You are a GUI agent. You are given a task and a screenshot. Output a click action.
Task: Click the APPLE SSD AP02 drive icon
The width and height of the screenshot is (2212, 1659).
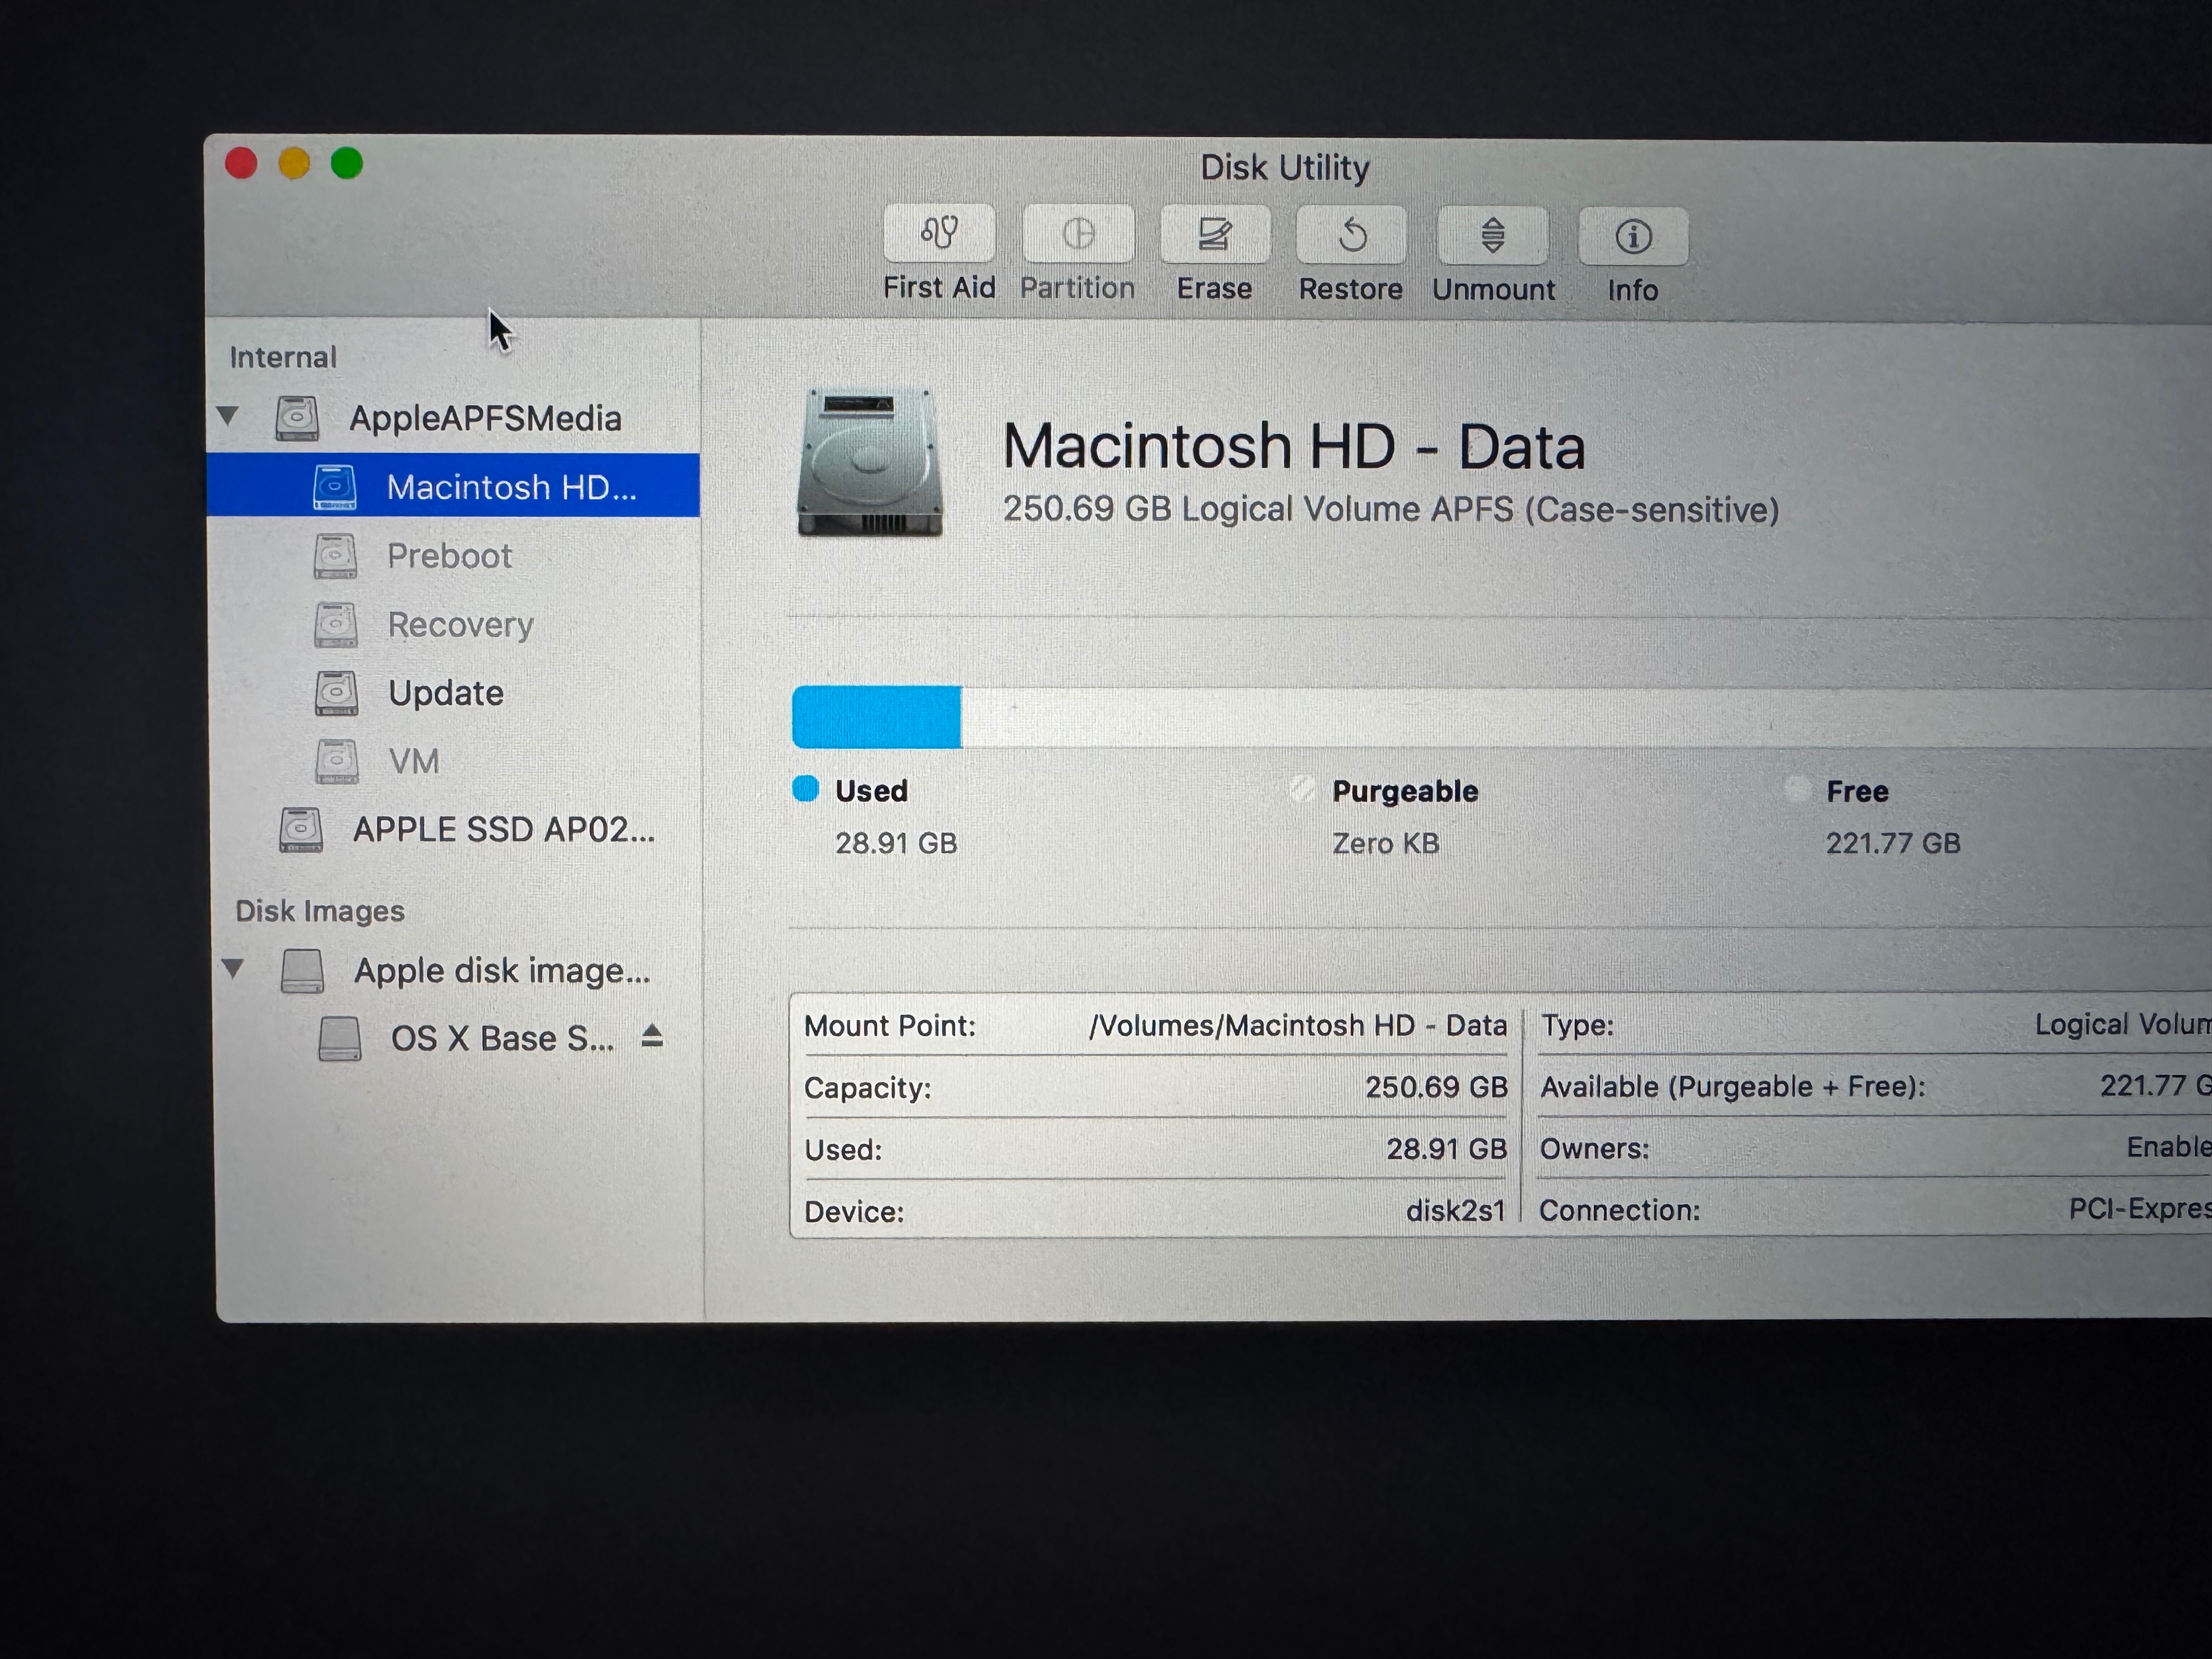tap(301, 830)
